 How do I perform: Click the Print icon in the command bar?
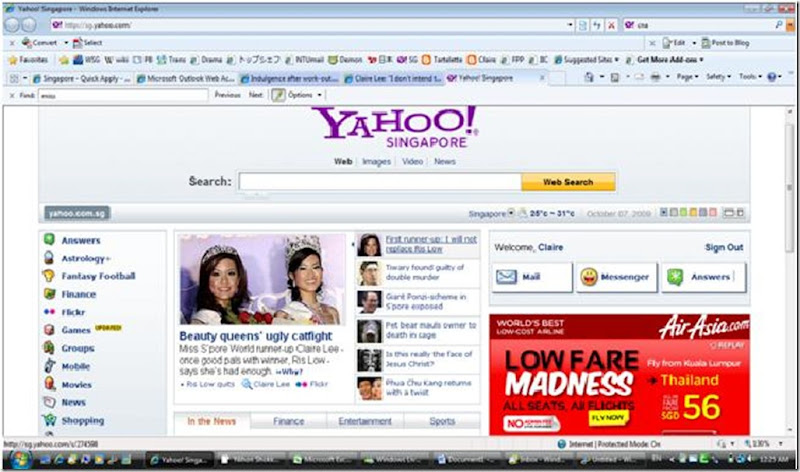pos(655,77)
